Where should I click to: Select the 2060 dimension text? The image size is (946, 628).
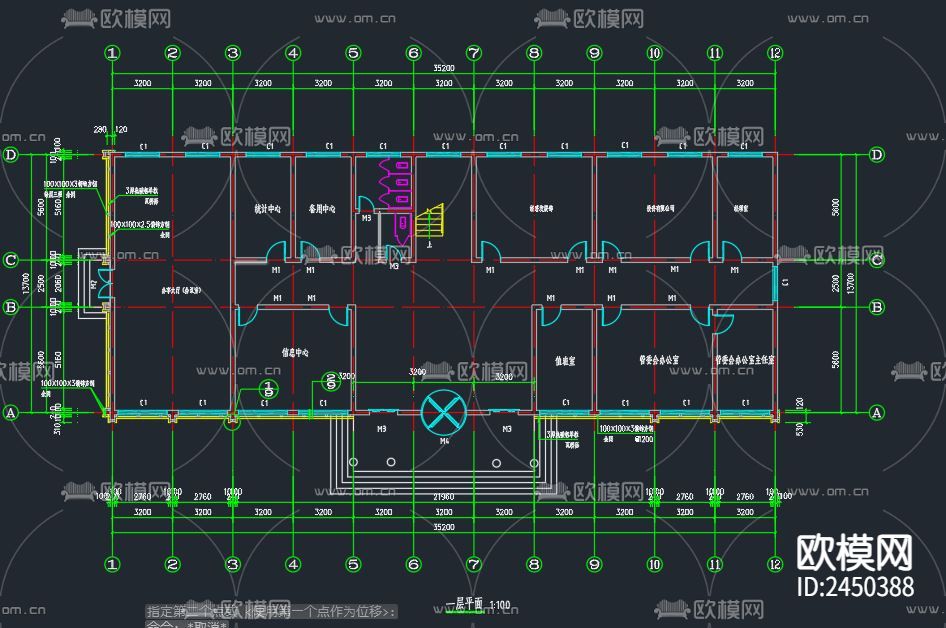tap(58, 284)
